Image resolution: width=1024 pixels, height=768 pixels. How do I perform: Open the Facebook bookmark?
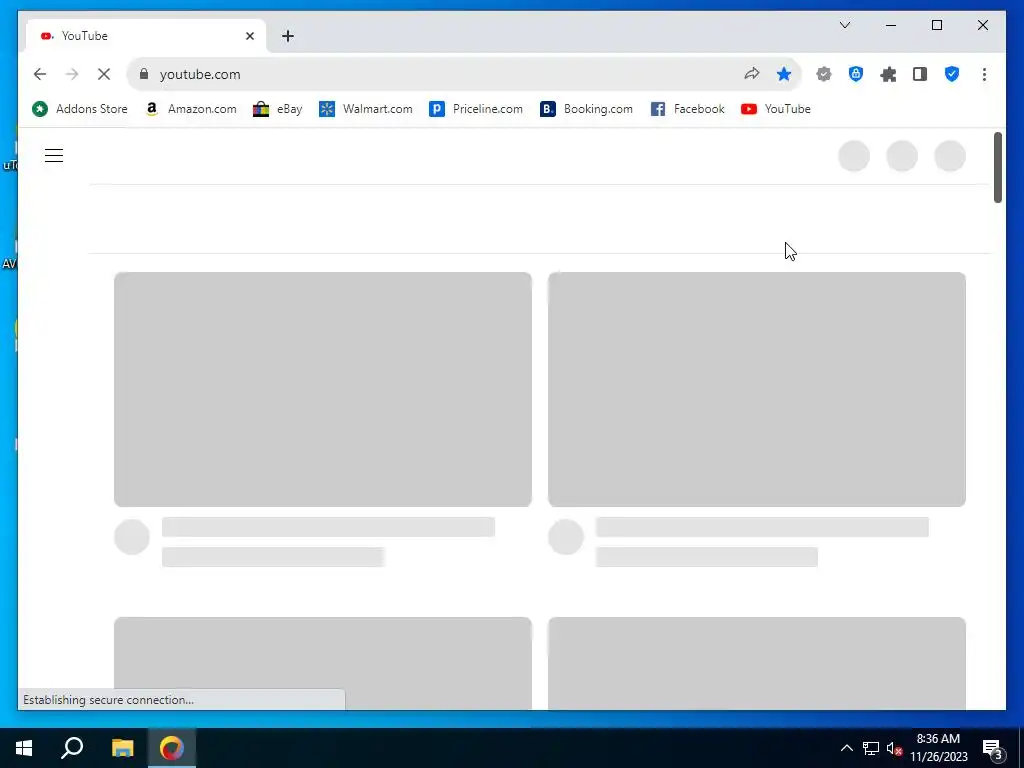[x=688, y=109]
